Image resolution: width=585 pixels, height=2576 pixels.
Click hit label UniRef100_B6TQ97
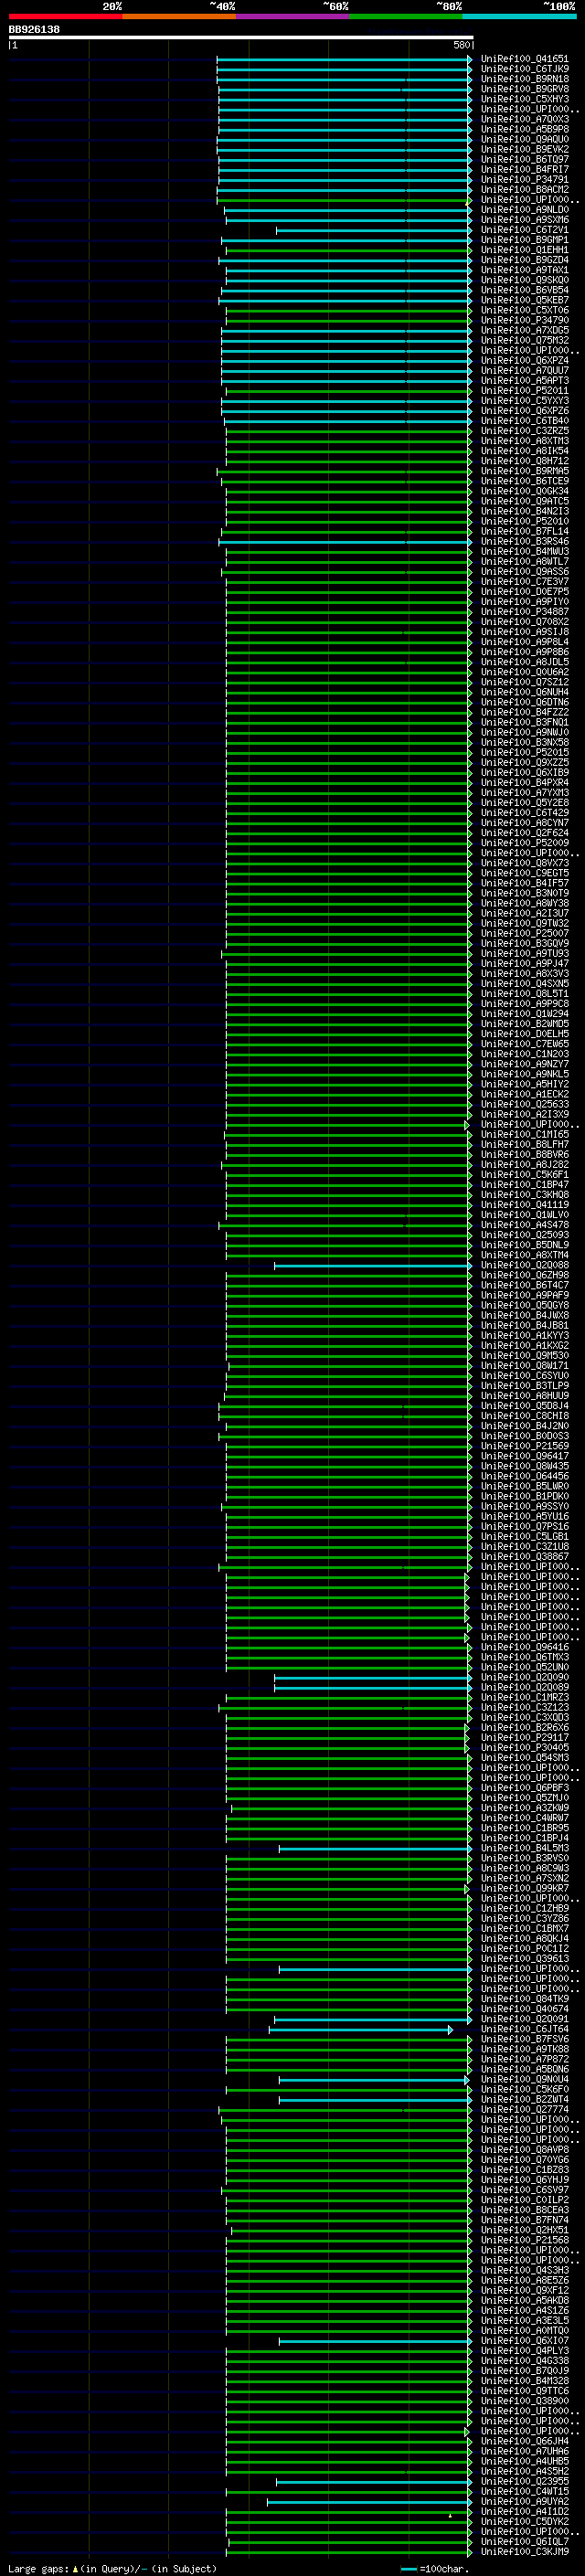(524, 159)
